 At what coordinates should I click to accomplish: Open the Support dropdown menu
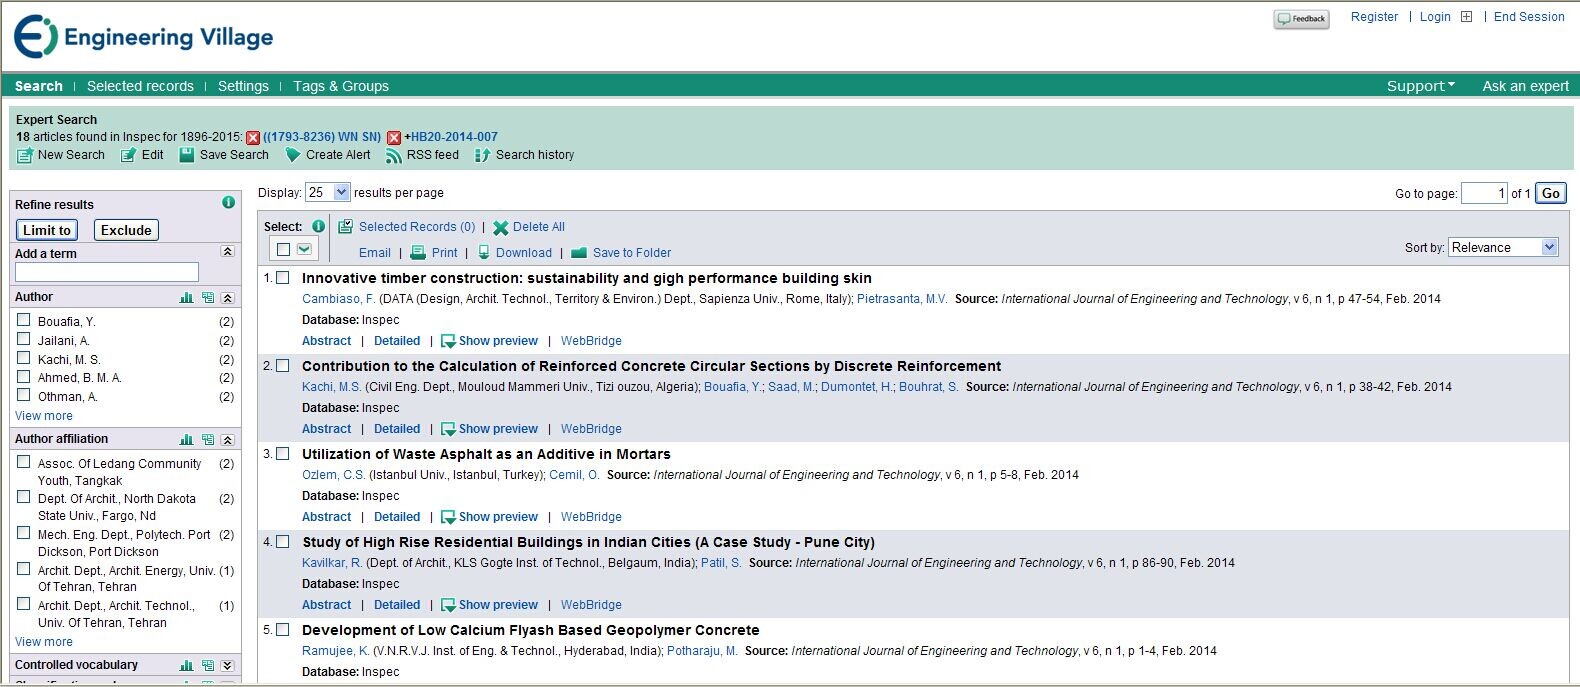(x=1421, y=86)
